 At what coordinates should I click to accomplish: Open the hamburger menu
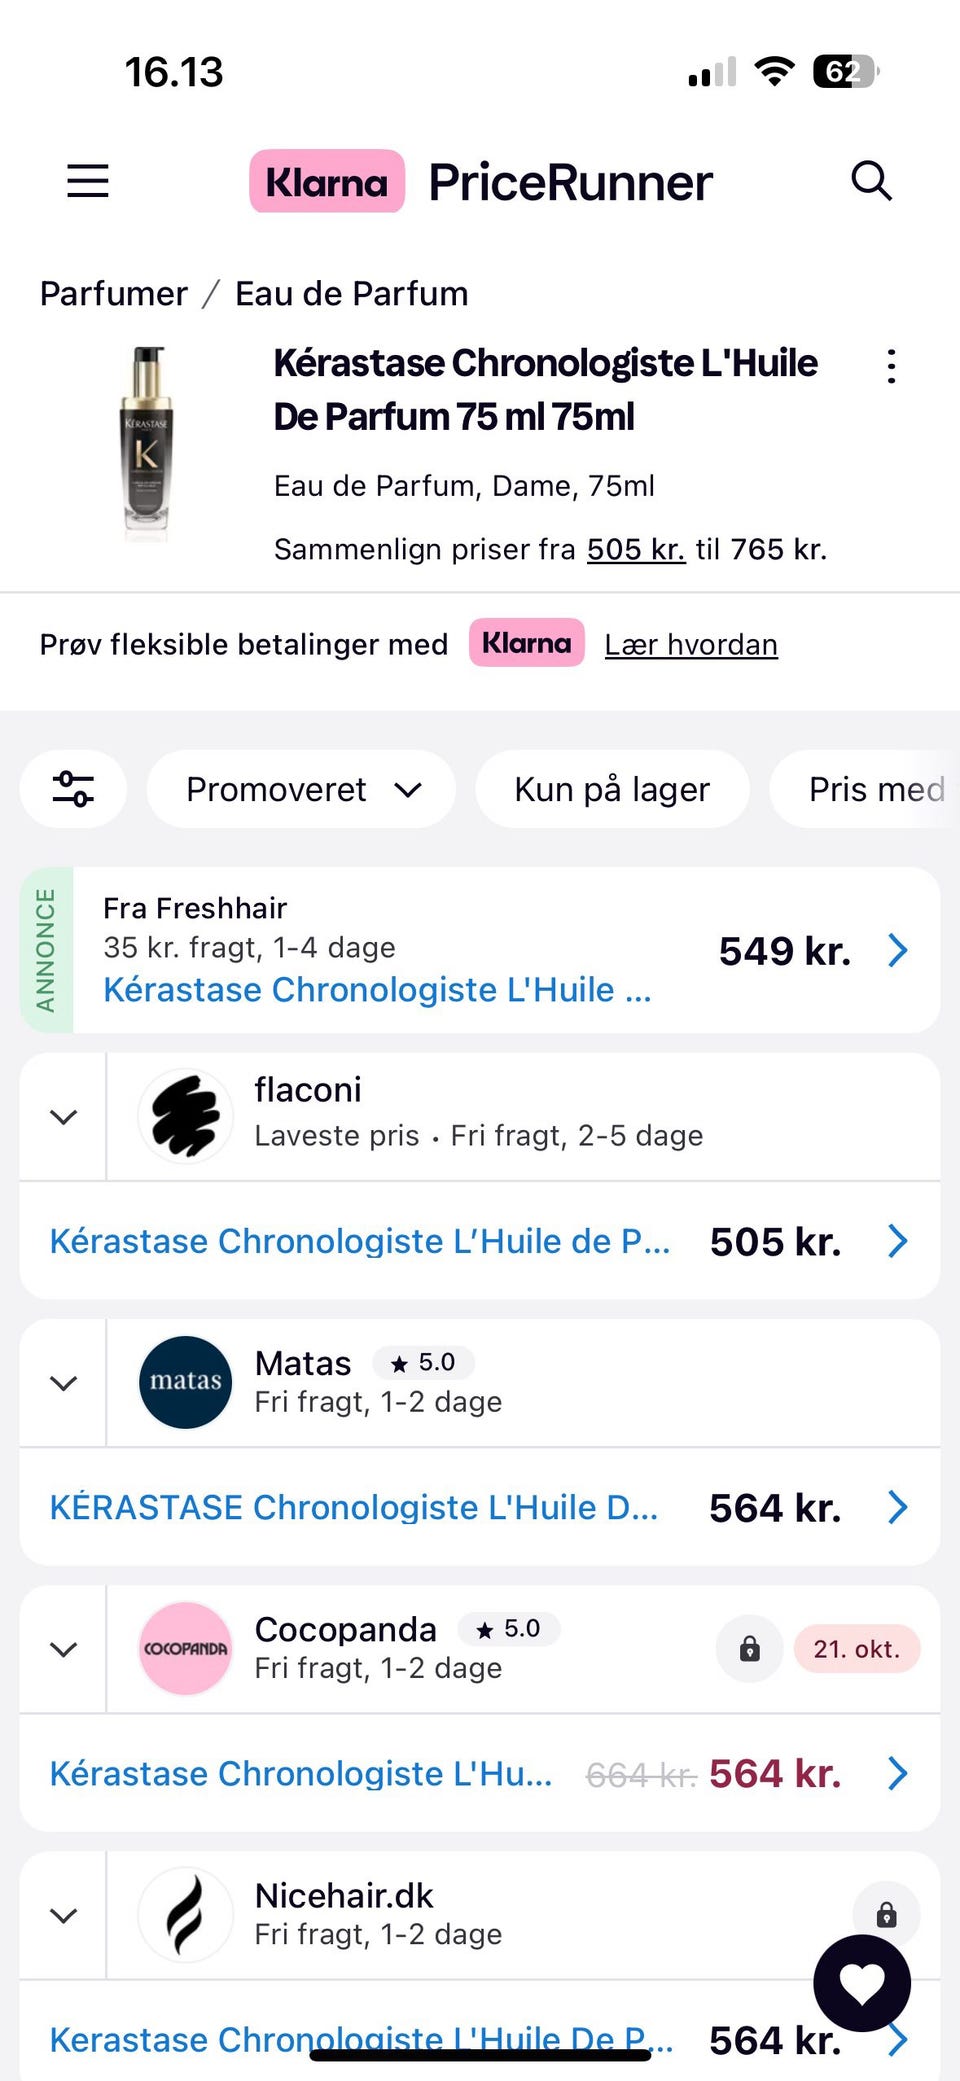pyautogui.click(x=88, y=181)
